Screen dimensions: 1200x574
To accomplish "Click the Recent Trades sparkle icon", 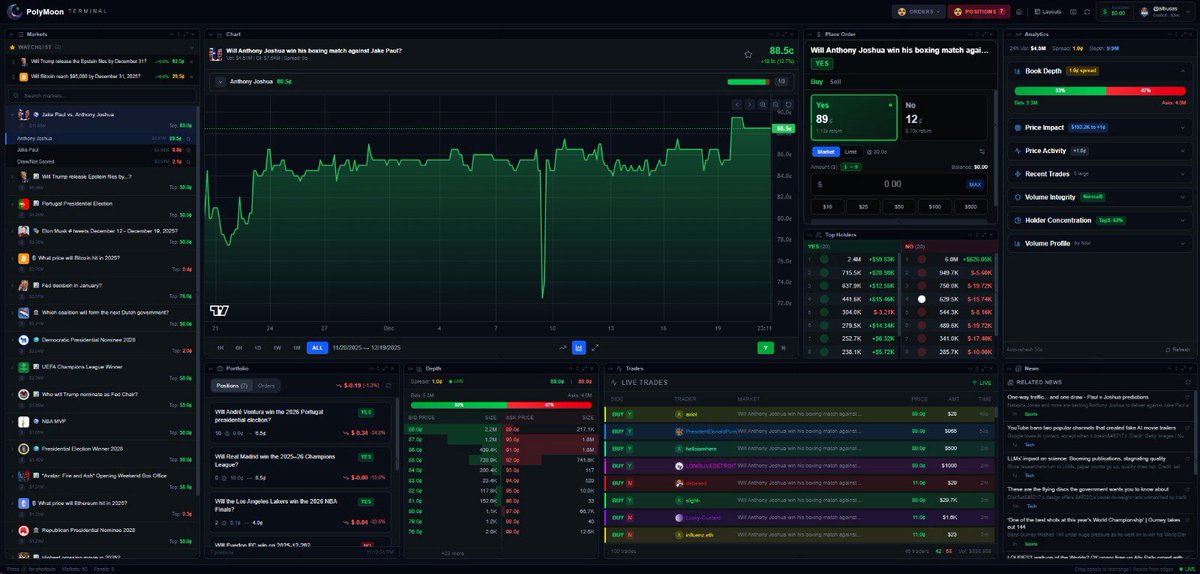I will coord(1017,174).
